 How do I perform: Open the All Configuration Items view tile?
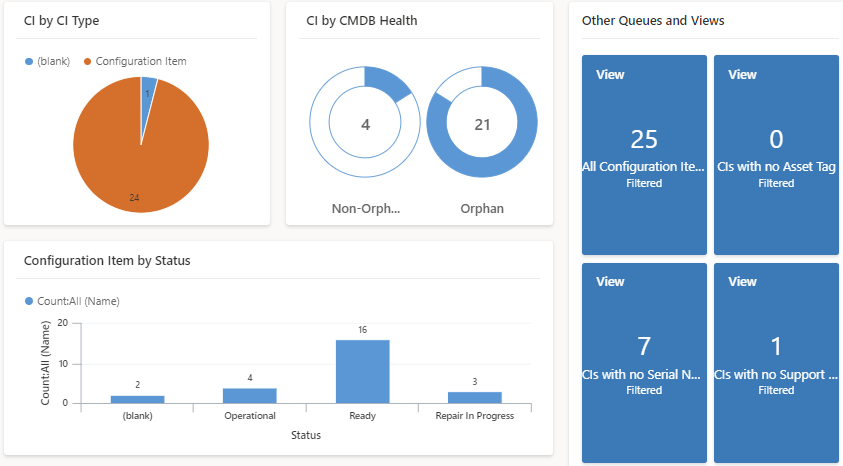tap(644, 154)
